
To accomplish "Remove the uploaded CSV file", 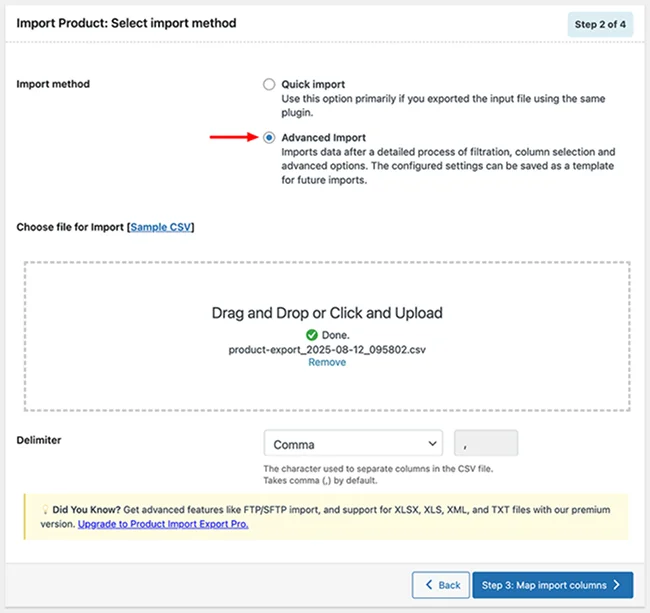I will coord(327,363).
